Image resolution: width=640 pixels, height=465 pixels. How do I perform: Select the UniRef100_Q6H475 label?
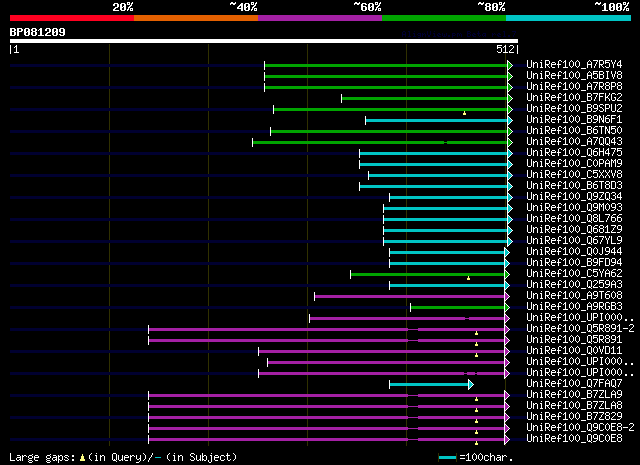[574, 153]
